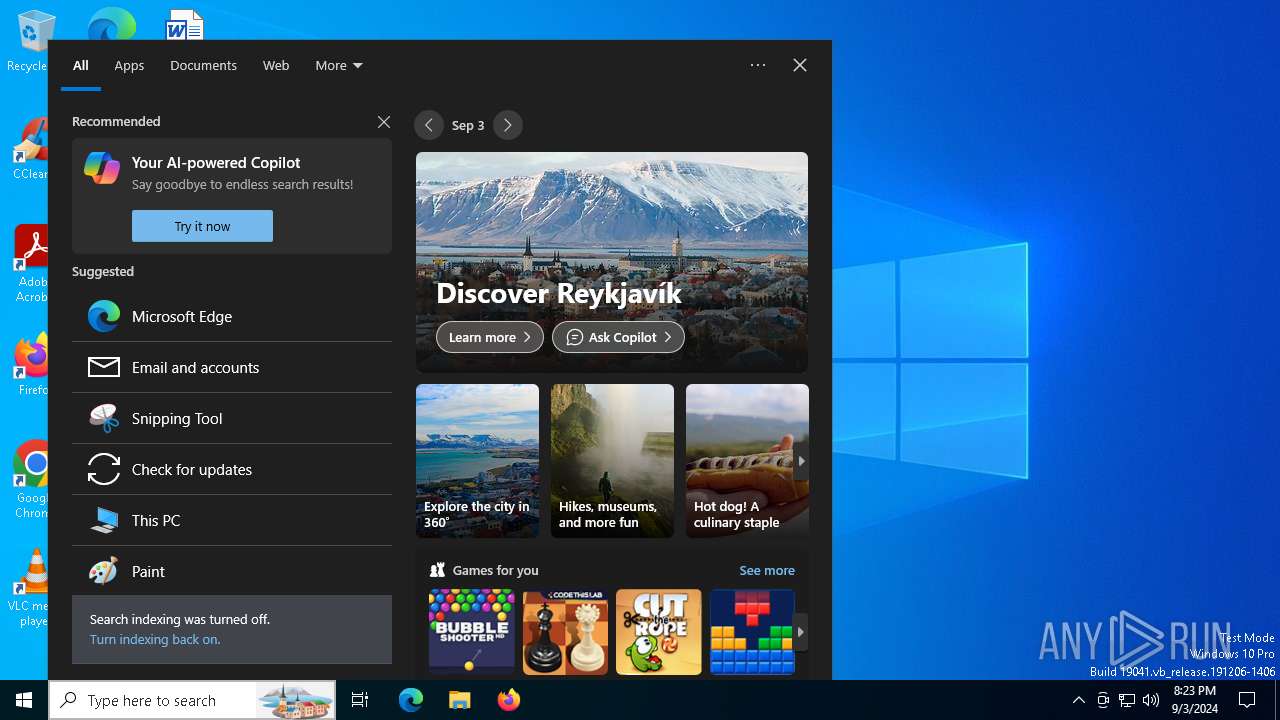Show more games with the arrow
This screenshot has height=720, width=1280.
pos(800,632)
